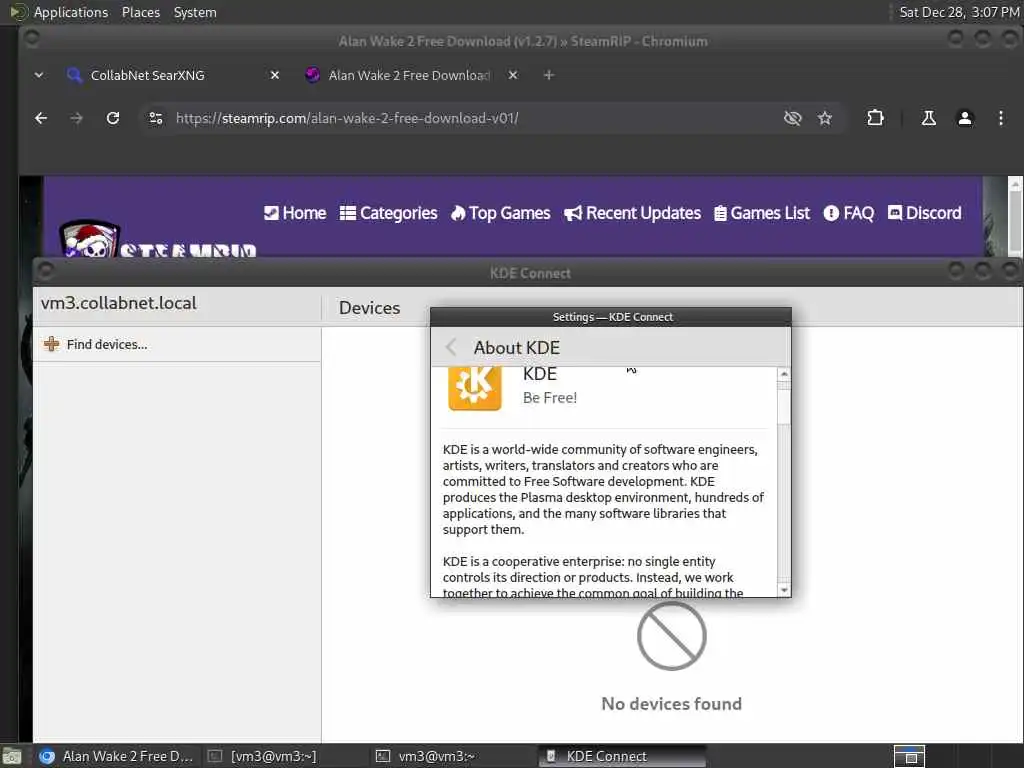
Task: Open site information icon in address bar
Action: click(x=156, y=118)
